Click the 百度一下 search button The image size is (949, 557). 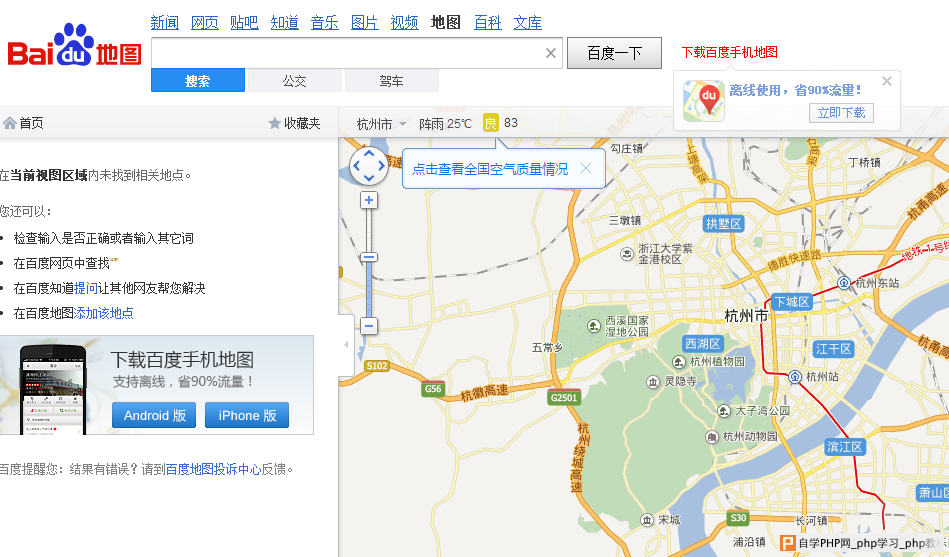pyautogui.click(x=614, y=53)
